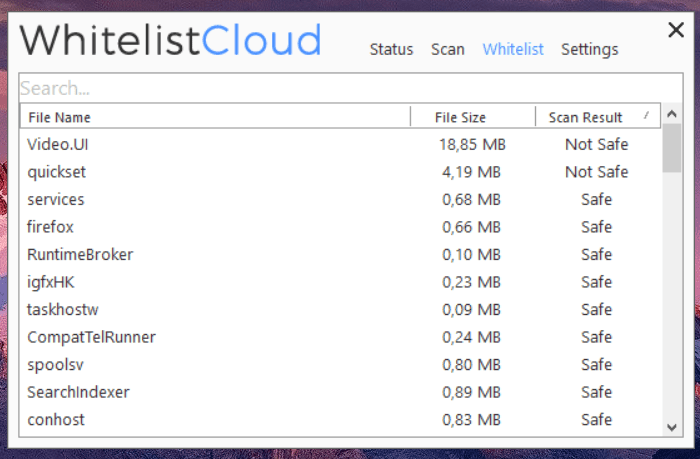Sort list by File Size column
This screenshot has height=459, width=700.
tap(472, 117)
